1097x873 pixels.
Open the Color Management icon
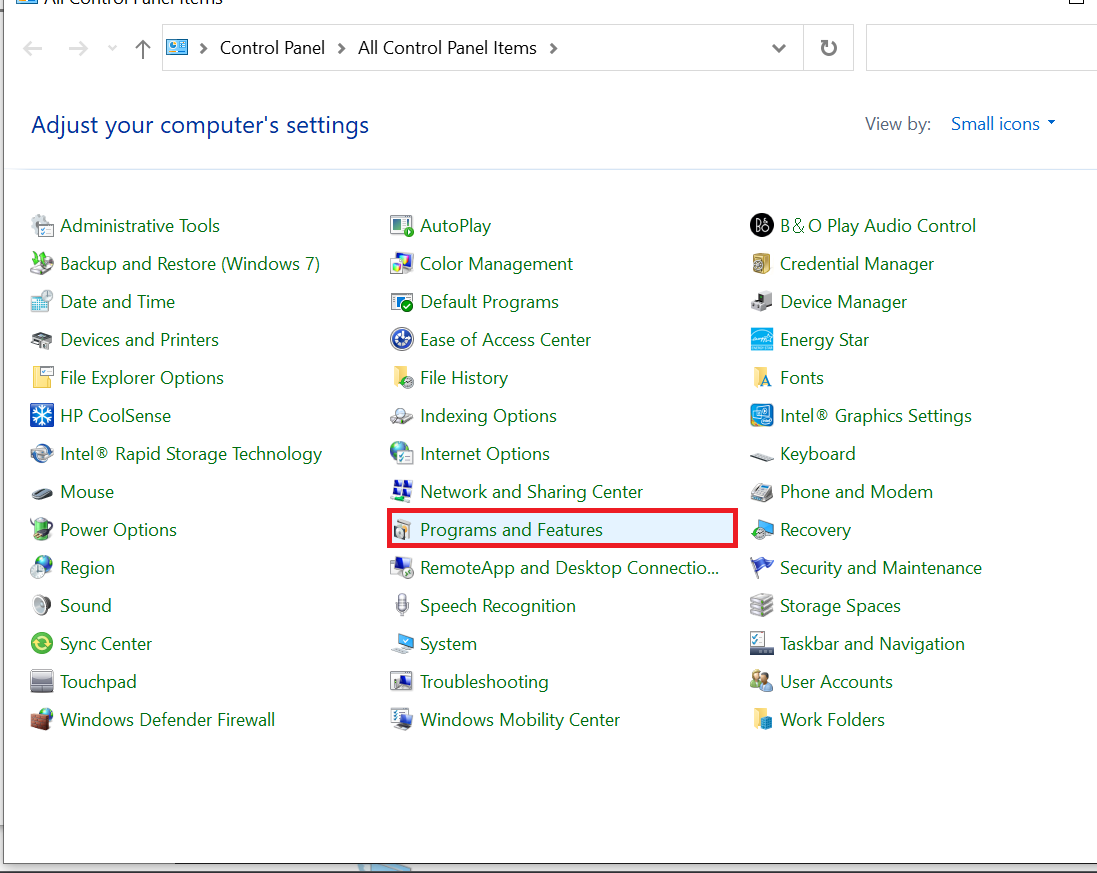[x=402, y=264]
